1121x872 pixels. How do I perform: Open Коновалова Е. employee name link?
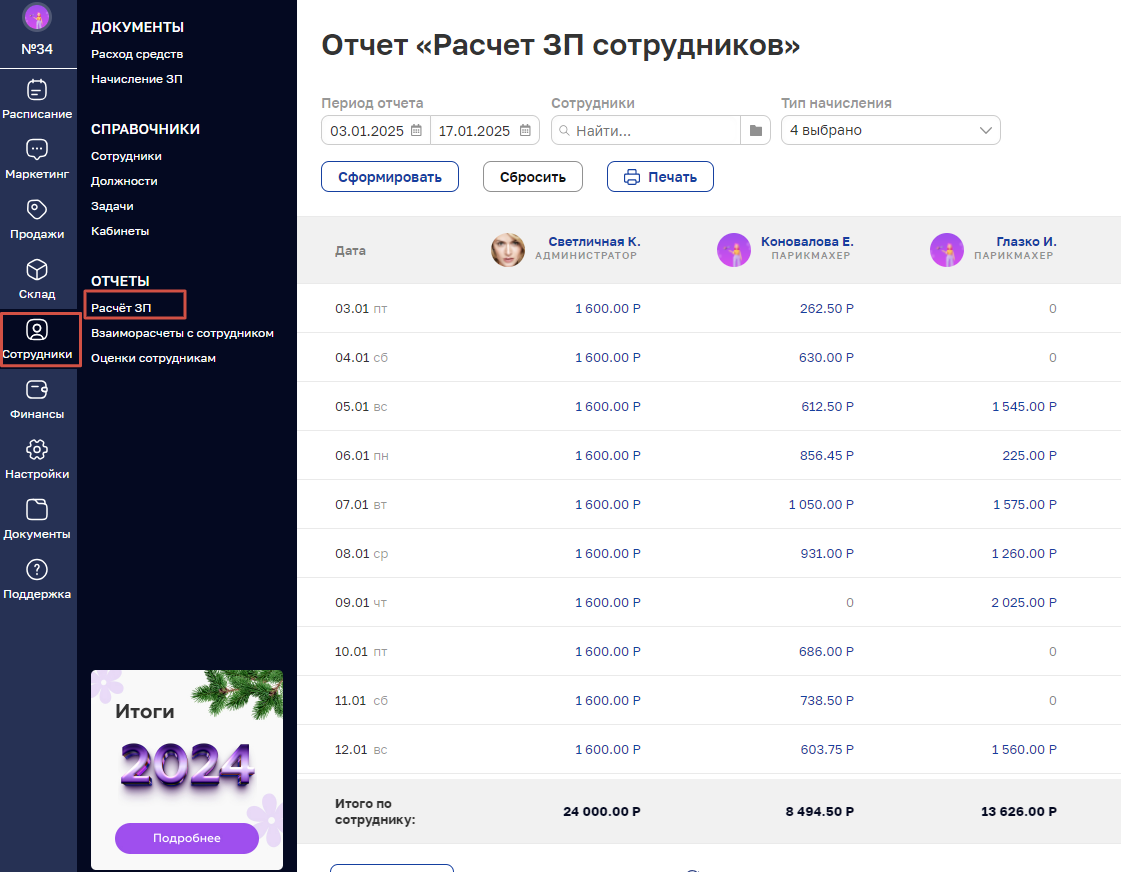tap(807, 242)
